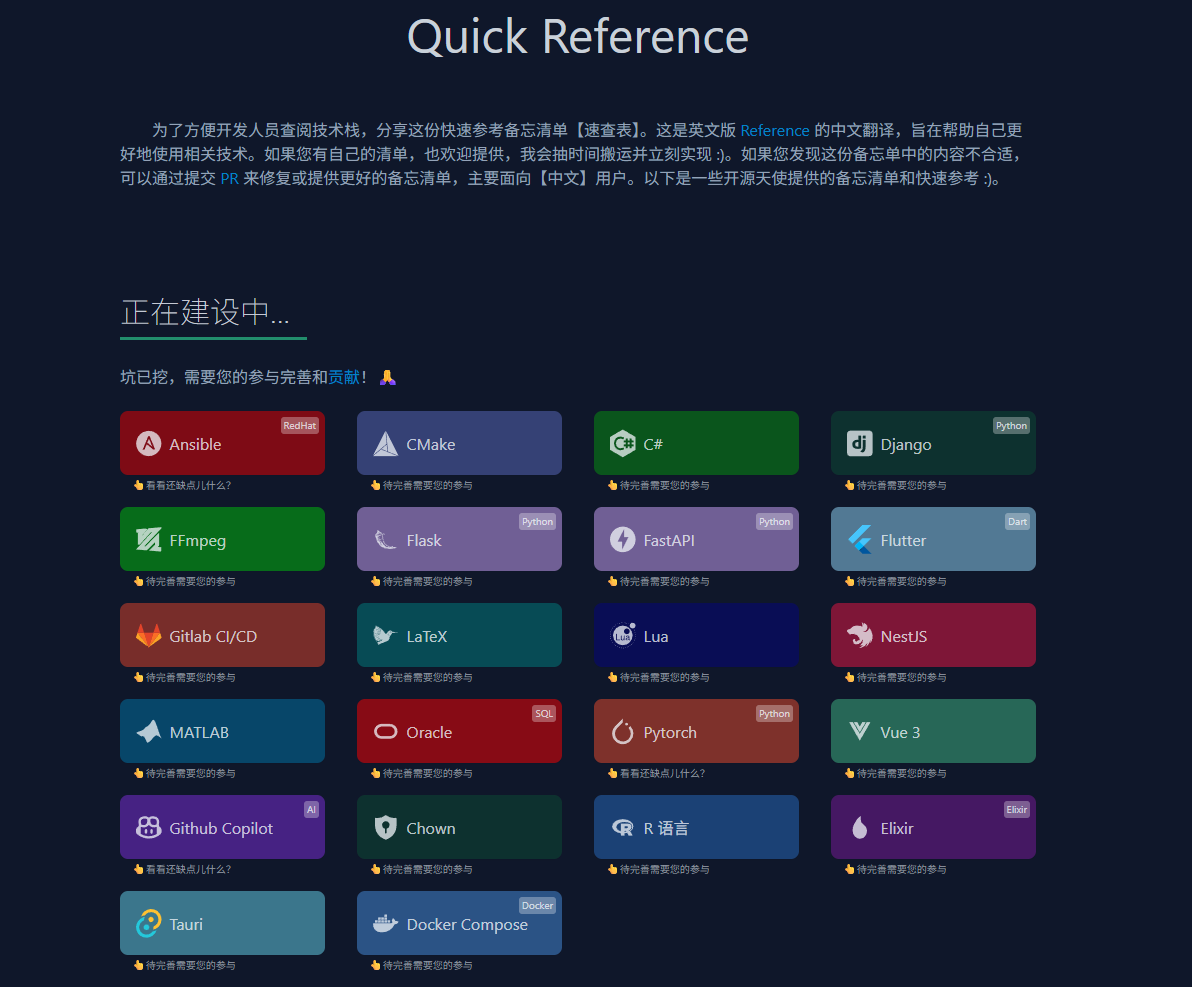Open the MATLAB reference card
Image resolution: width=1192 pixels, height=987 pixels.
coord(222,731)
